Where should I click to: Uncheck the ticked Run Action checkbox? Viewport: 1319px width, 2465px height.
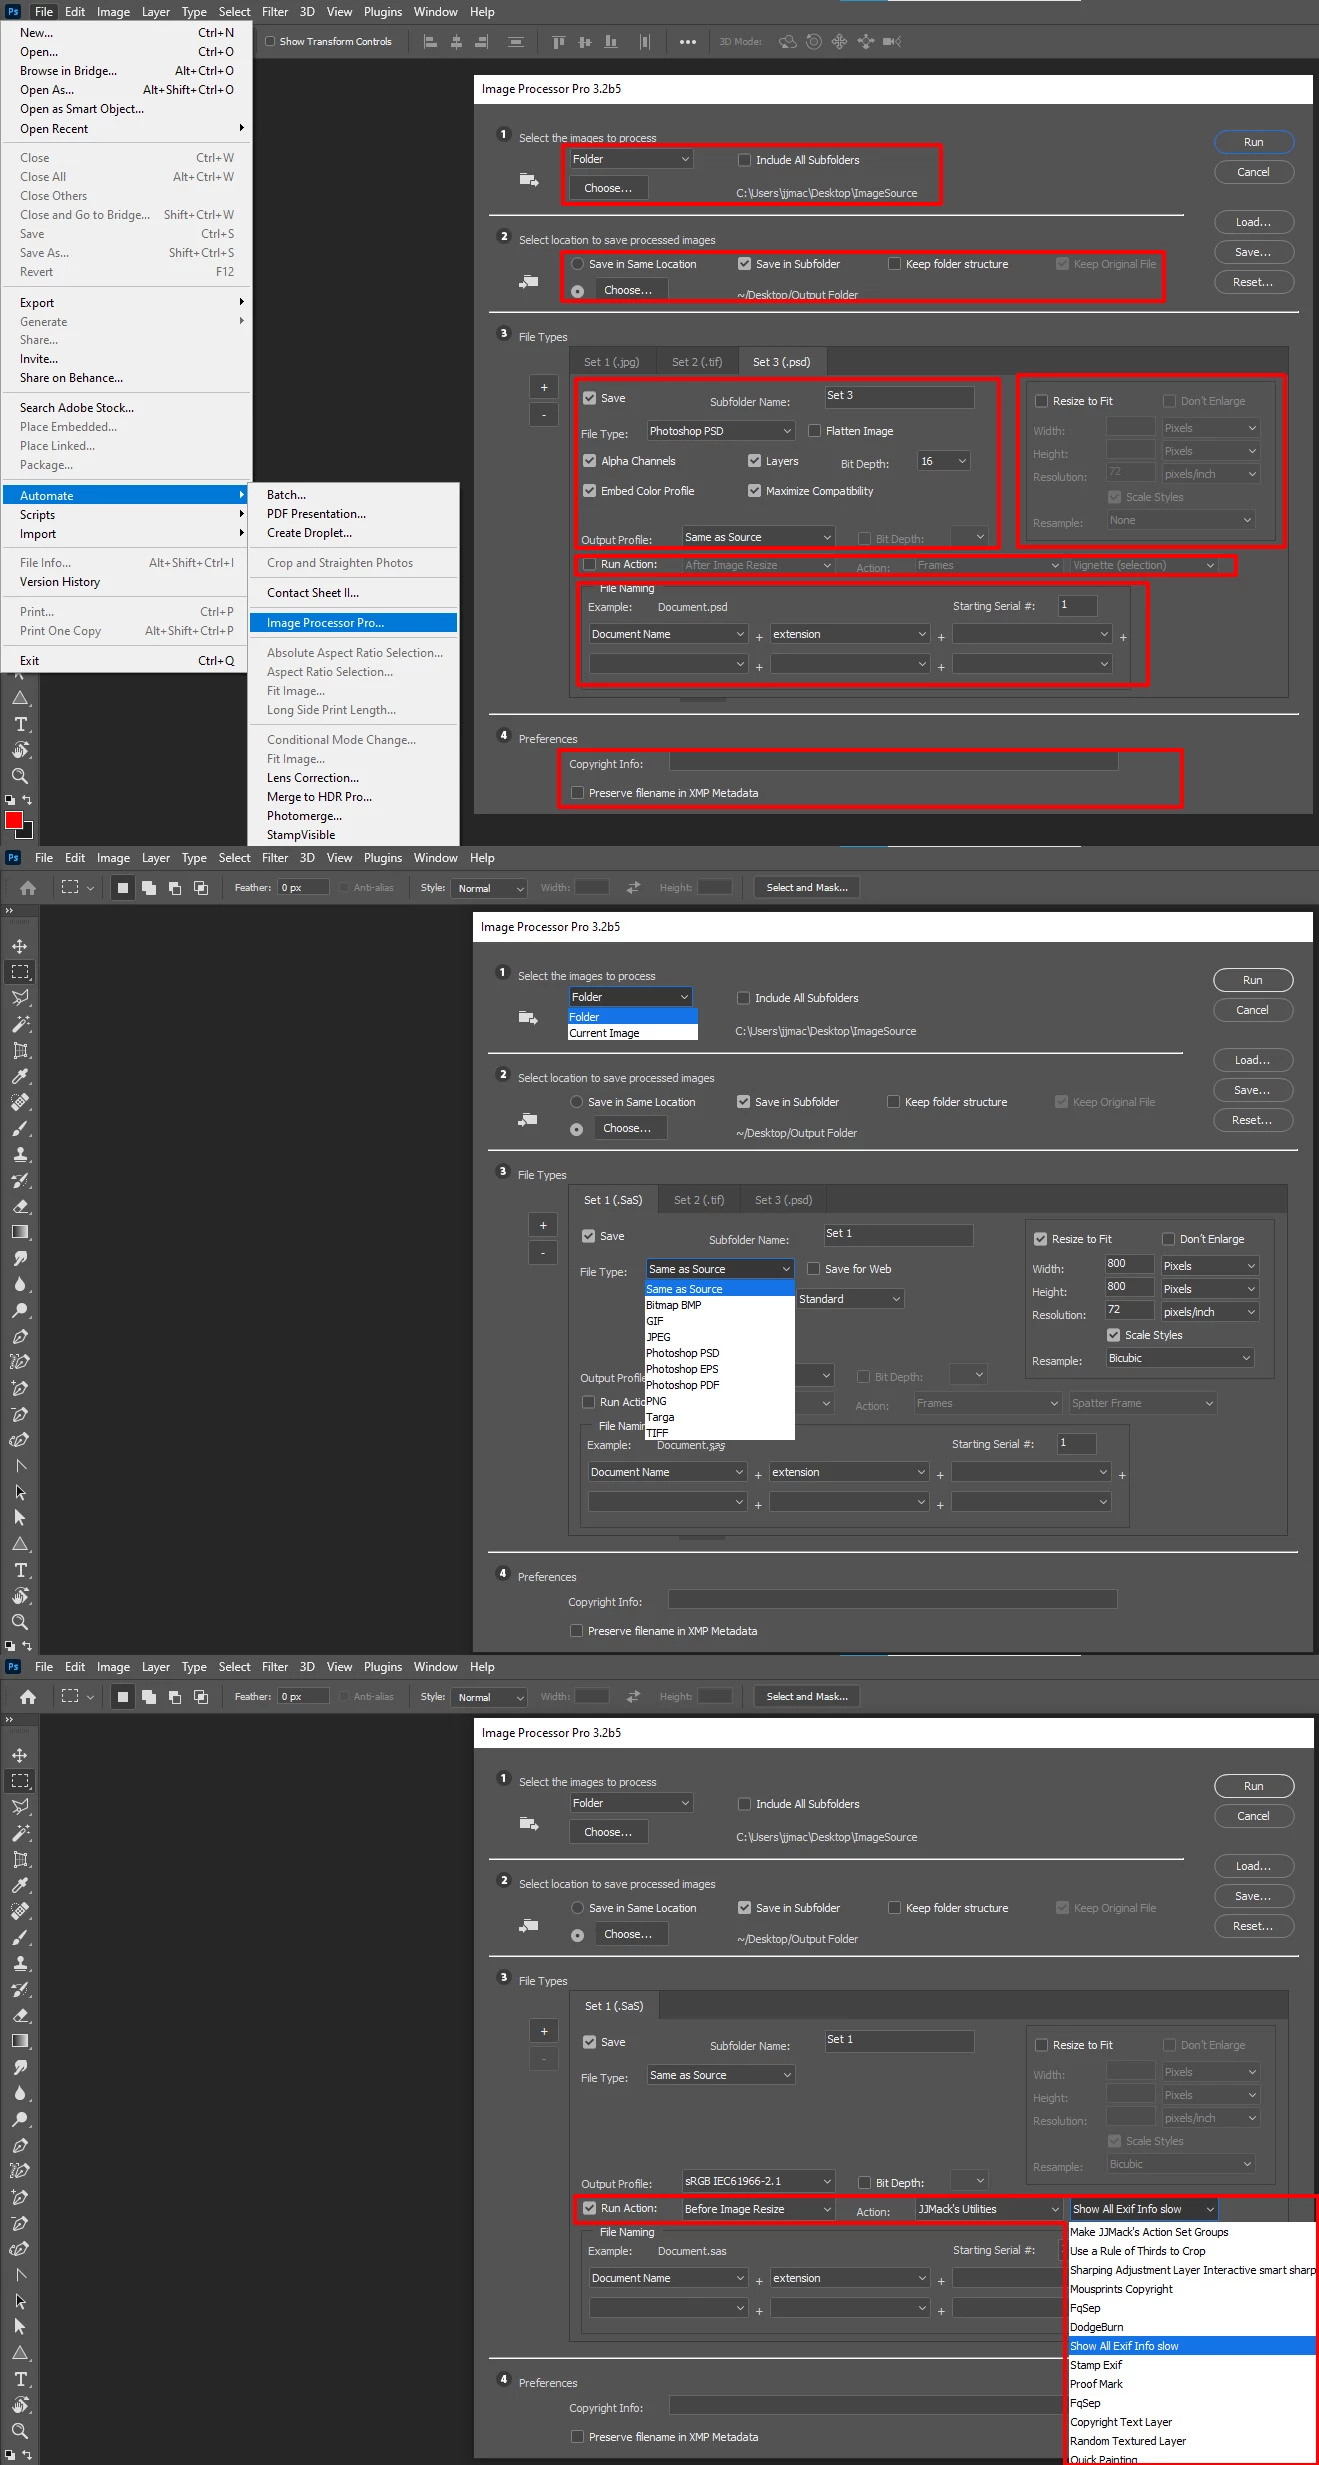point(590,2208)
